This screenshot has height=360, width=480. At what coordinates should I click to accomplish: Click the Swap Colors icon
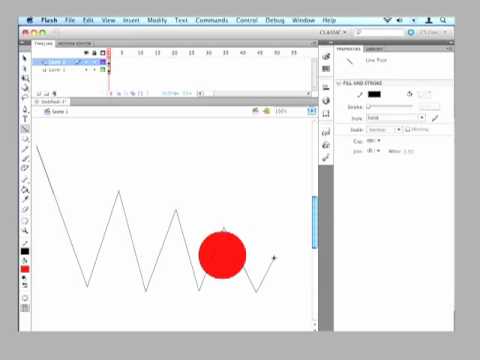tap(25, 285)
